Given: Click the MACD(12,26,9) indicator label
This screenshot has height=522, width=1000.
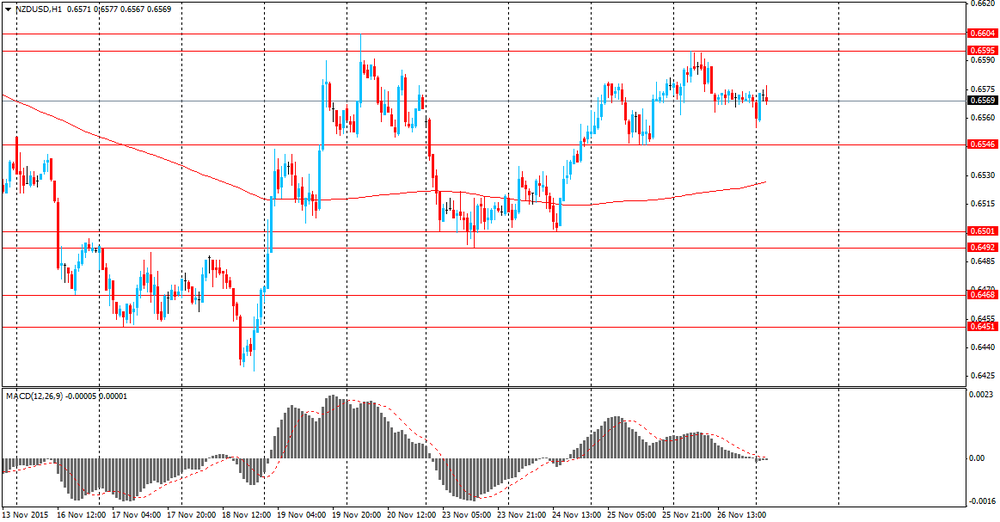Looking at the screenshot, I should [66, 396].
